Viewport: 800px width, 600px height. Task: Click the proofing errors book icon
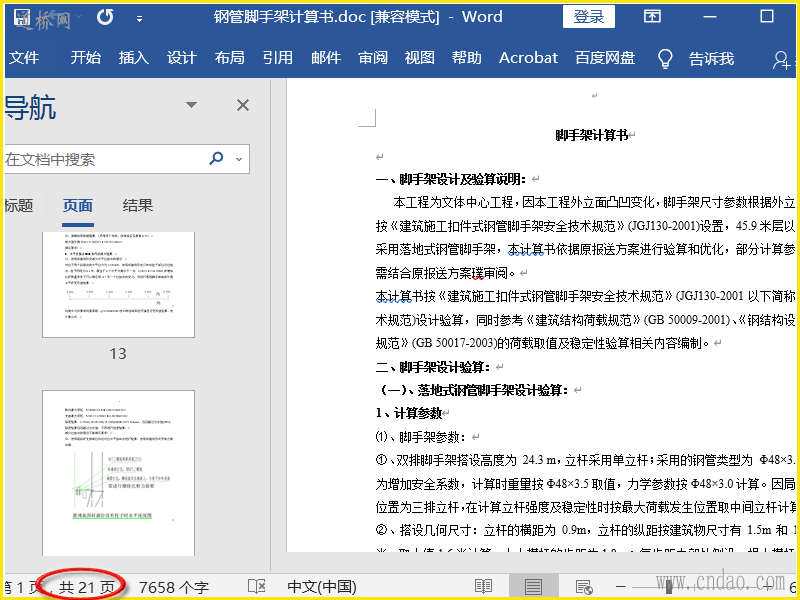[256, 587]
